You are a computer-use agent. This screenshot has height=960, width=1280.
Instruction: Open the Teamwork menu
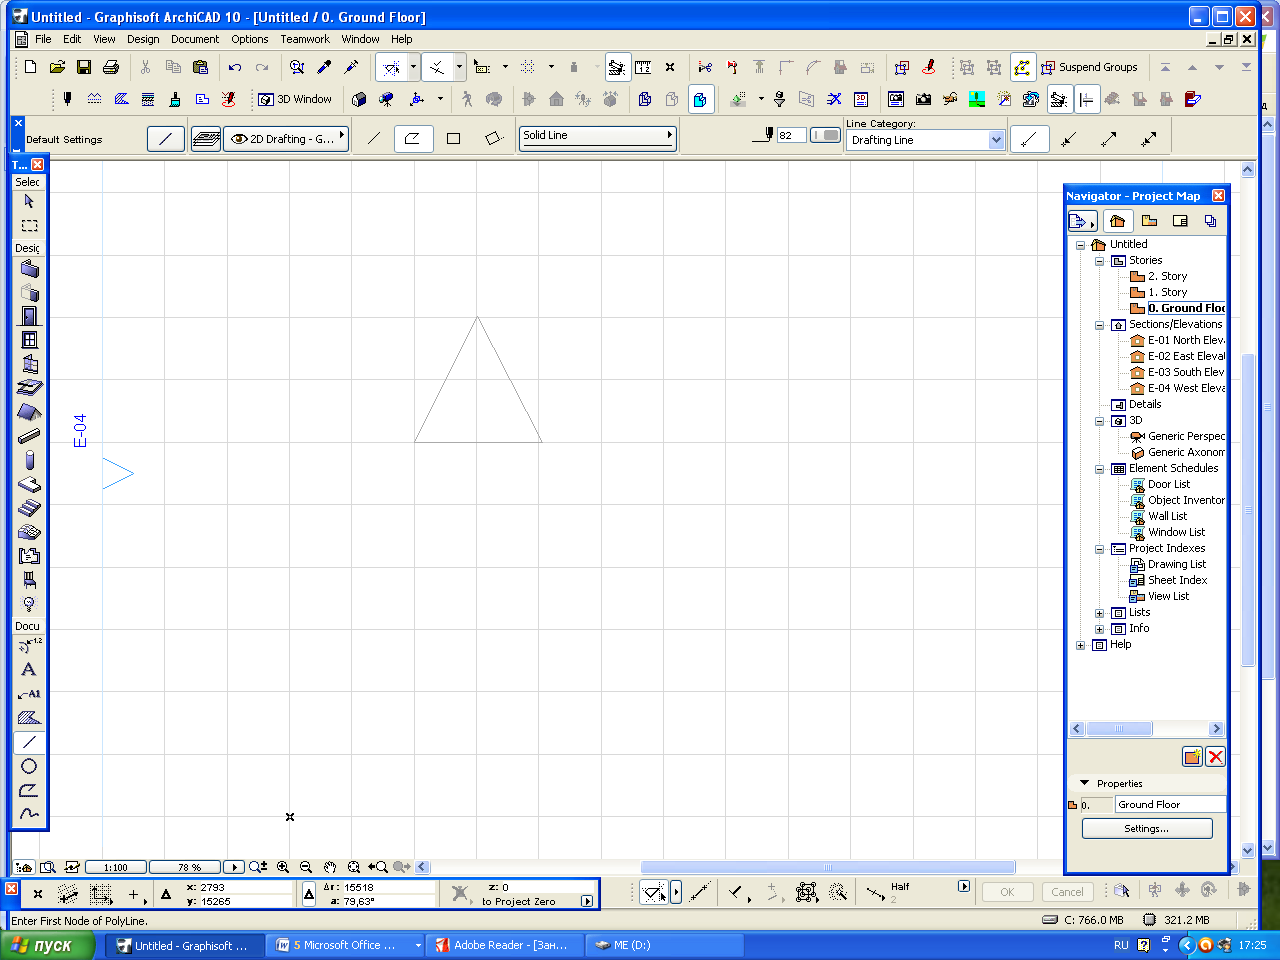pyautogui.click(x=305, y=39)
